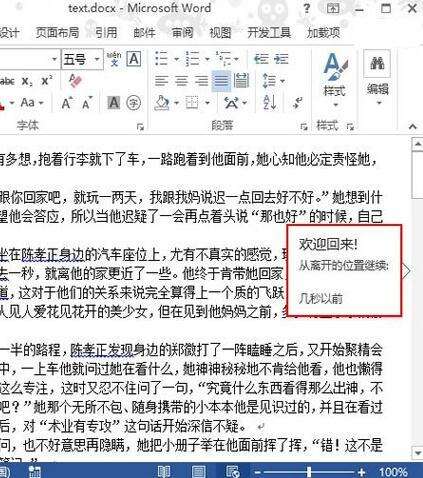This screenshot has width=423, height=478.
Task: Clear all formatting with eraser icon
Action: 75,81
